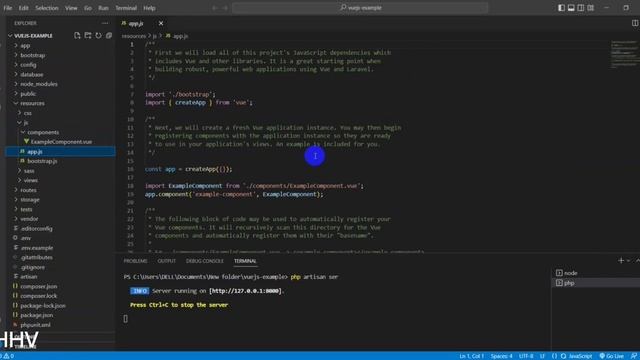Click Spaces: 4 indentation setting
The image size is (640, 360).
point(501,356)
